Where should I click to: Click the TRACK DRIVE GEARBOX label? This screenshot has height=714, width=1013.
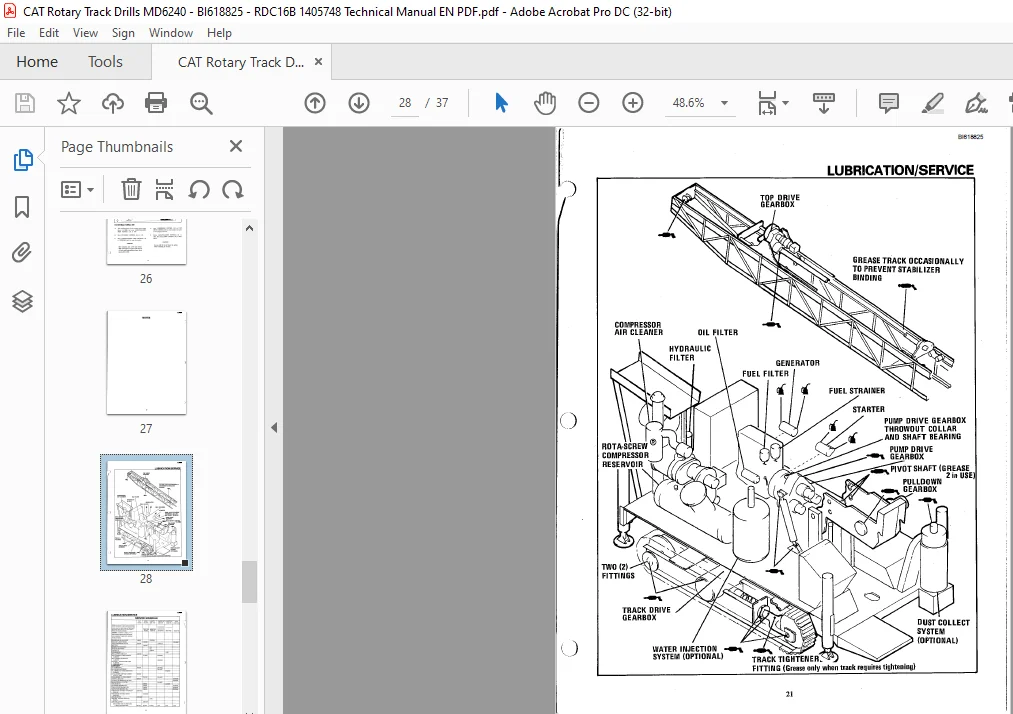(645, 614)
